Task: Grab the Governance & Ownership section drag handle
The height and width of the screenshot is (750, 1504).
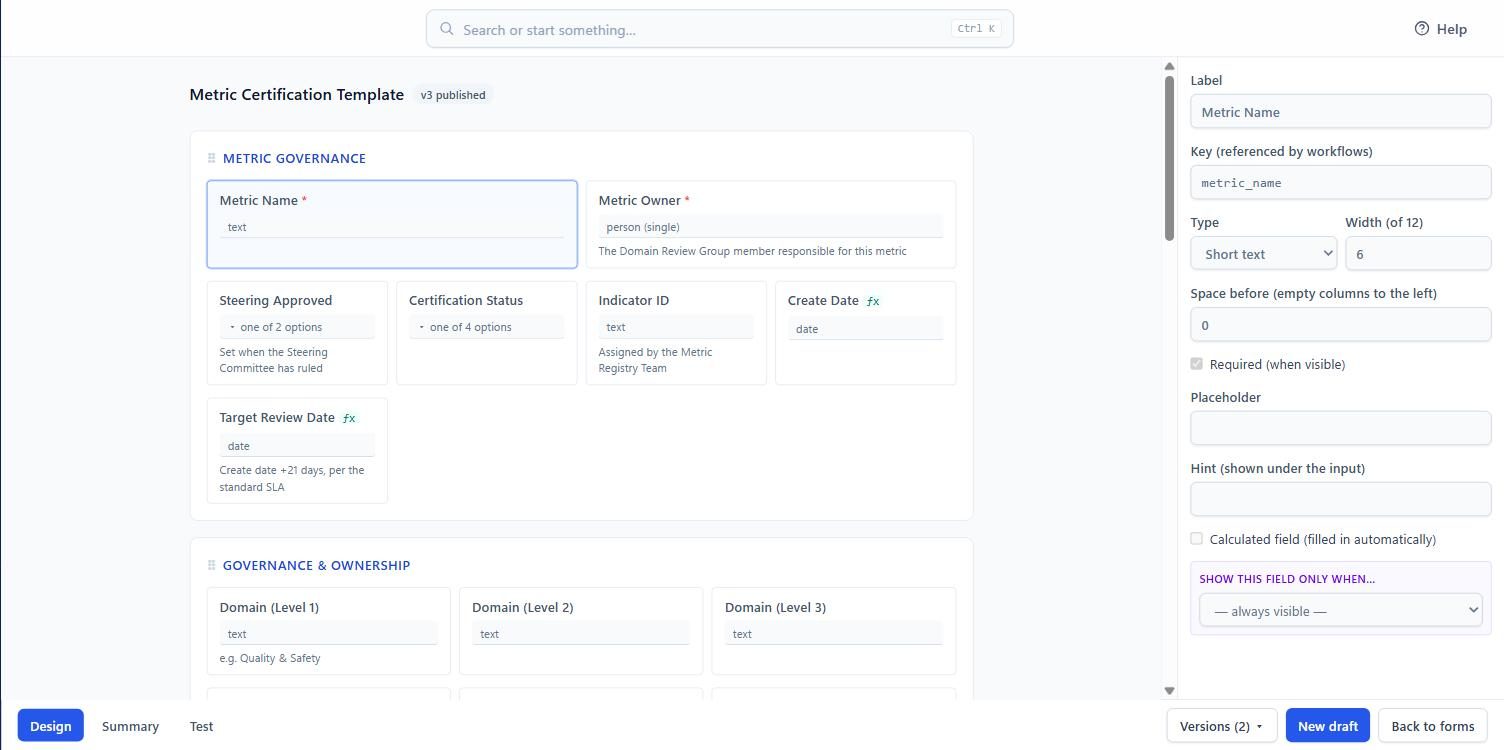Action: point(211,565)
